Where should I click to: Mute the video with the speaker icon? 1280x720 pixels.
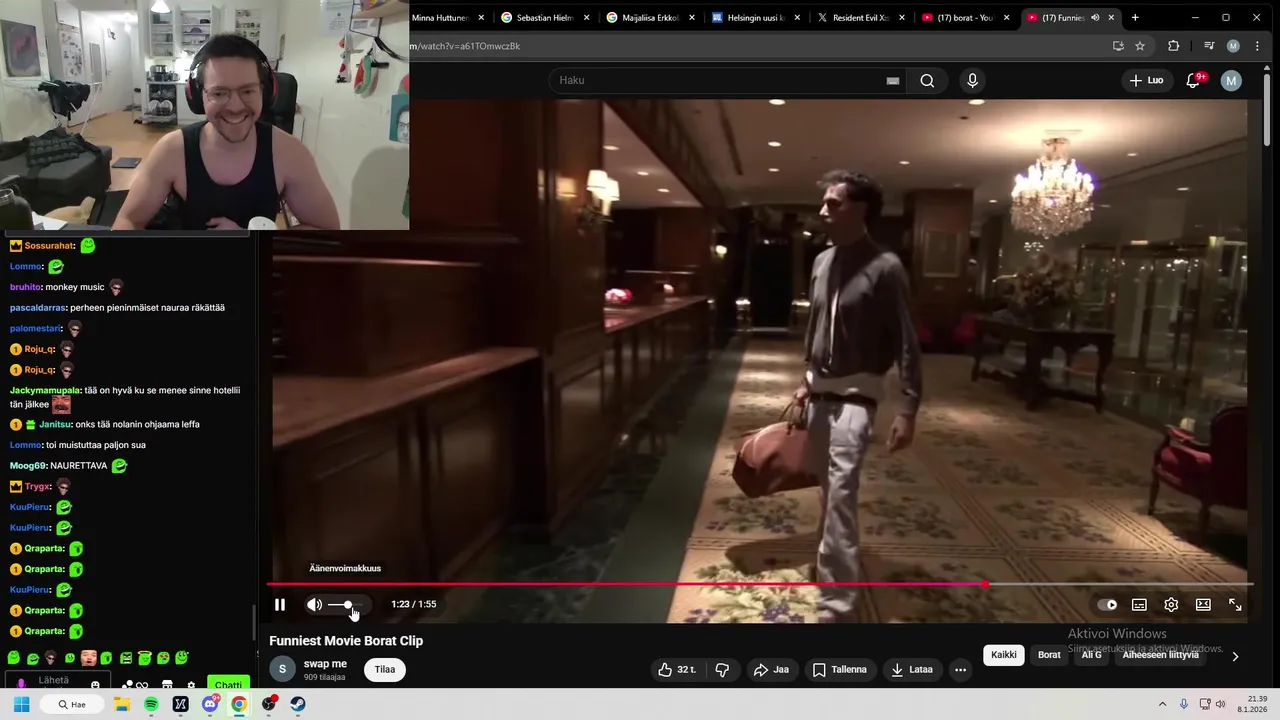tap(314, 605)
